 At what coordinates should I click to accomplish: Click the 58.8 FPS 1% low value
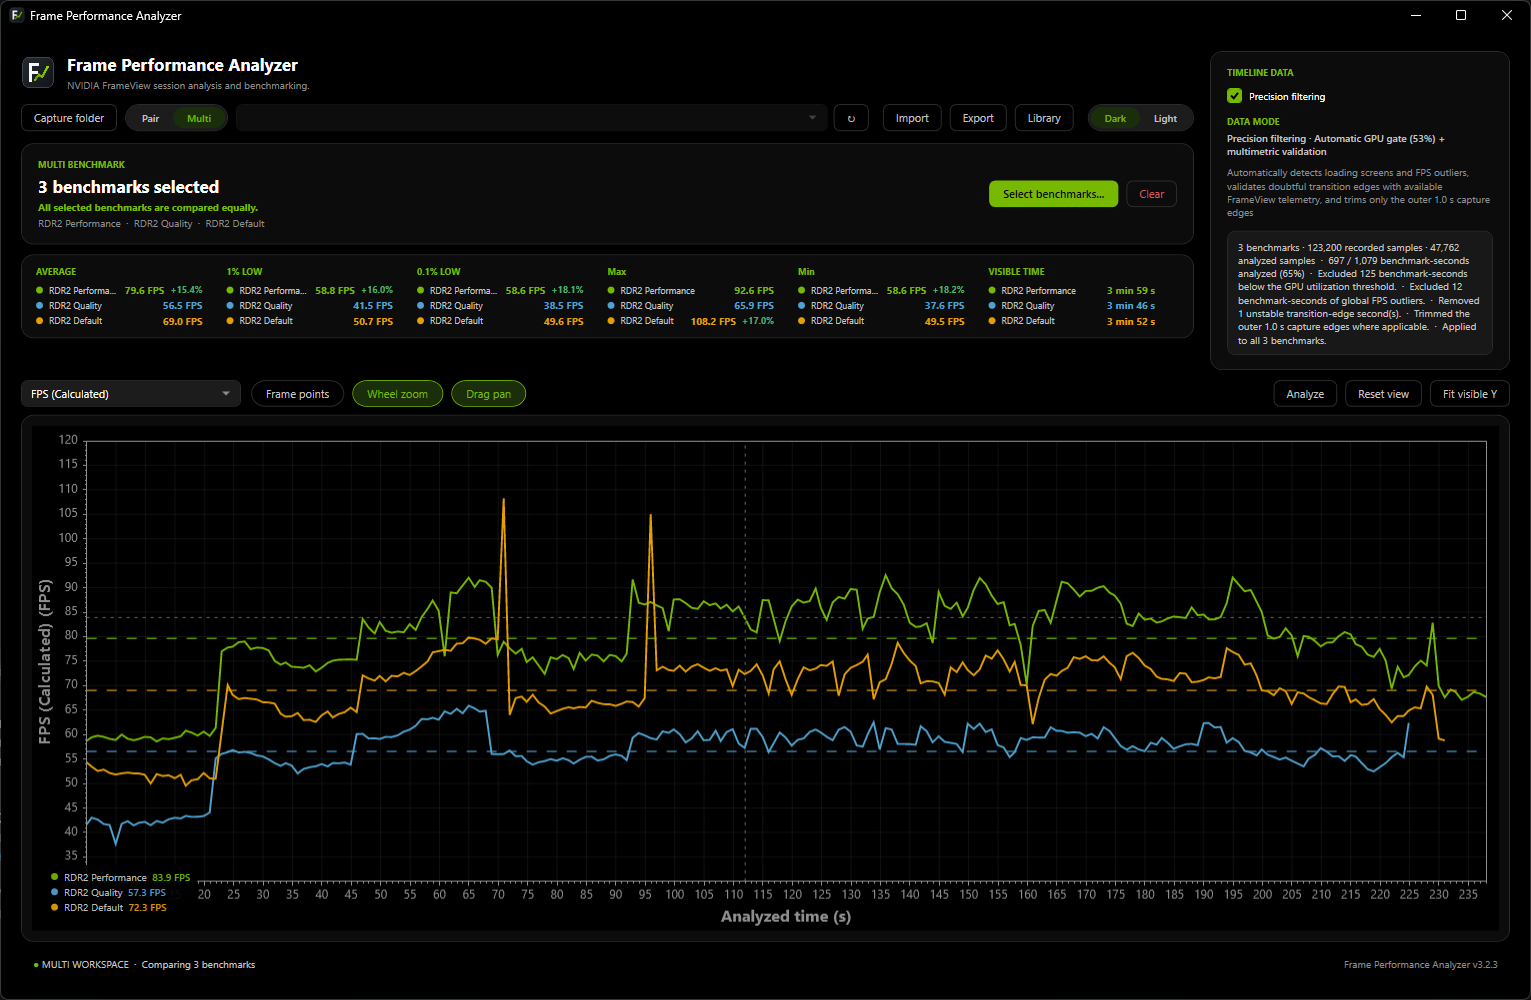tap(335, 291)
